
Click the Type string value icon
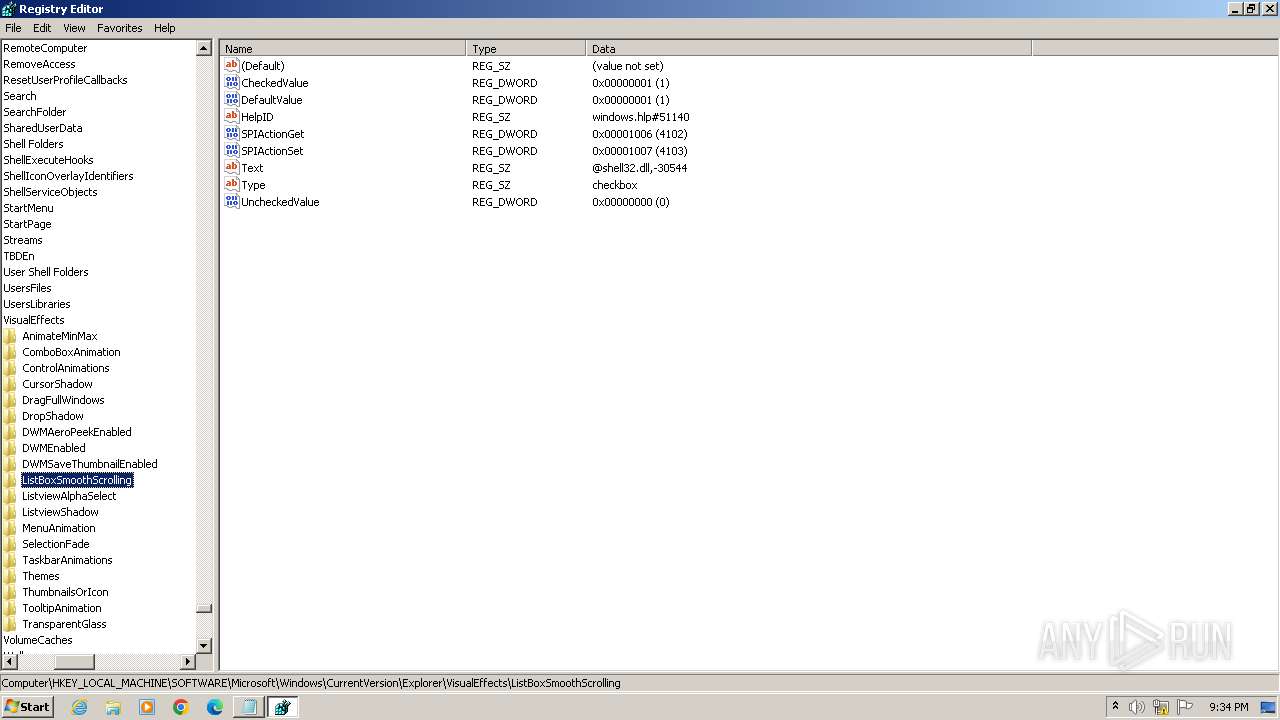(232, 185)
